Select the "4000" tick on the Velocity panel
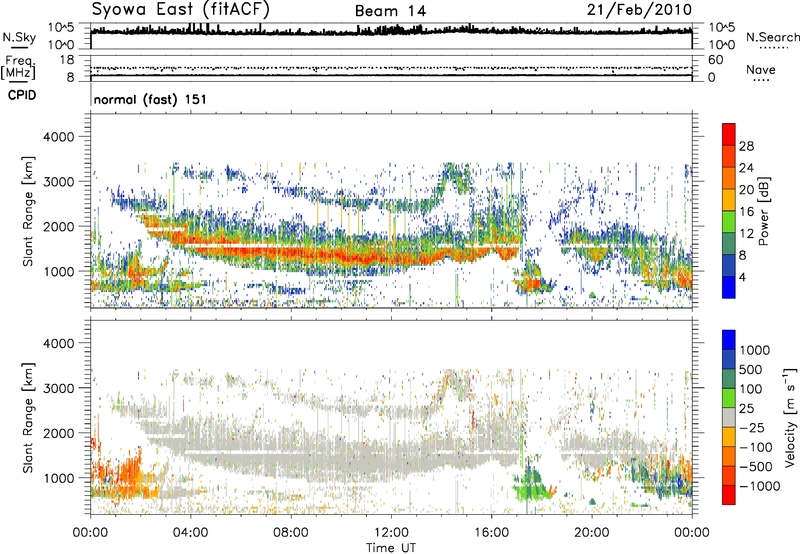The image size is (800, 554). [x=59, y=343]
